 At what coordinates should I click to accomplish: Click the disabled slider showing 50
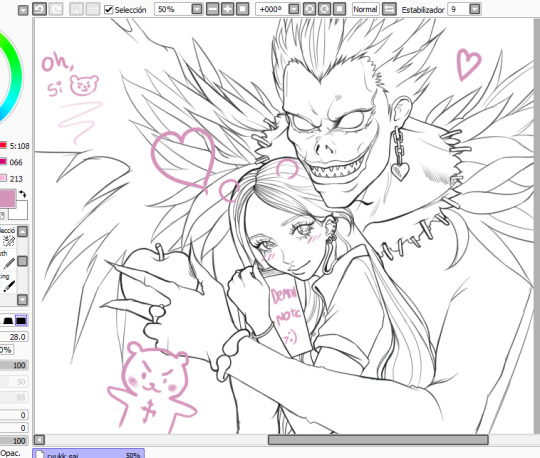tap(14, 382)
